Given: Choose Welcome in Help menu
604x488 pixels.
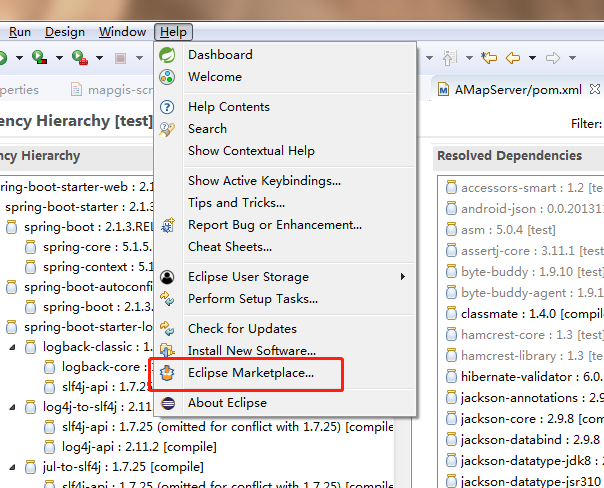Looking at the screenshot, I should point(215,77).
